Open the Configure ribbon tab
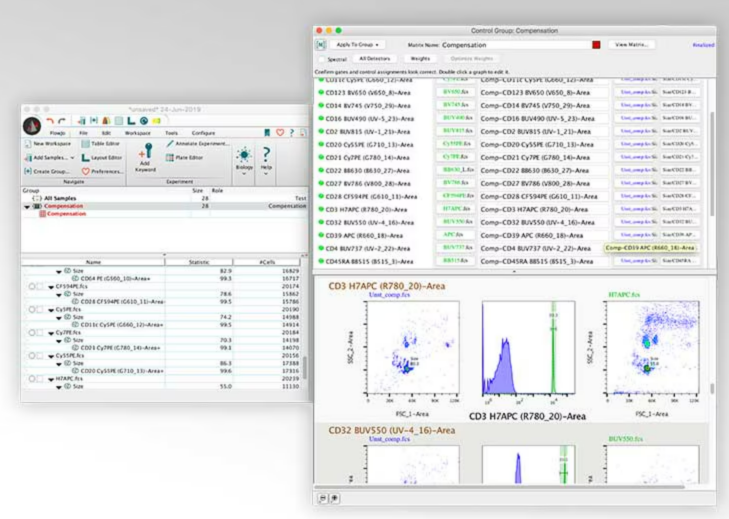This screenshot has height=519, width=729. [204, 133]
